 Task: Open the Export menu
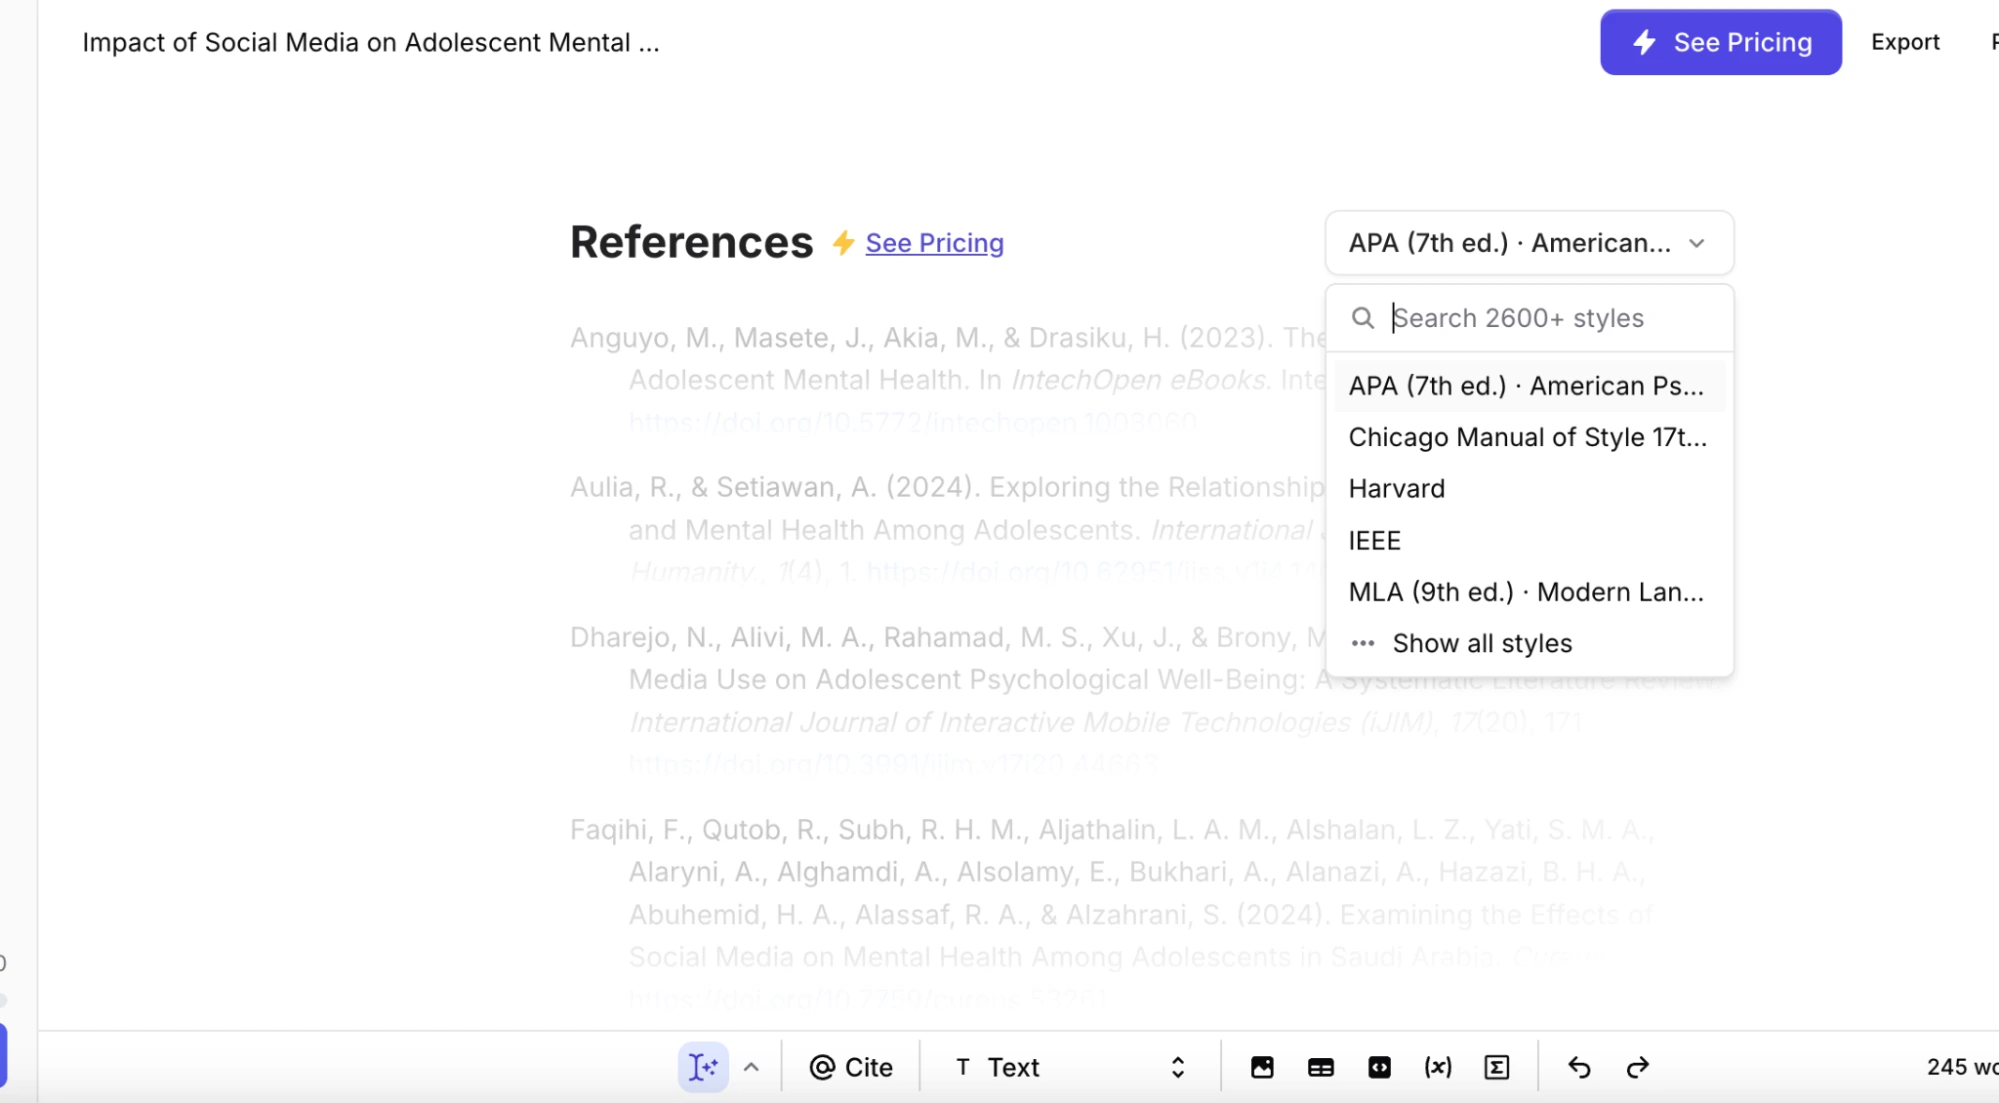tap(1905, 42)
